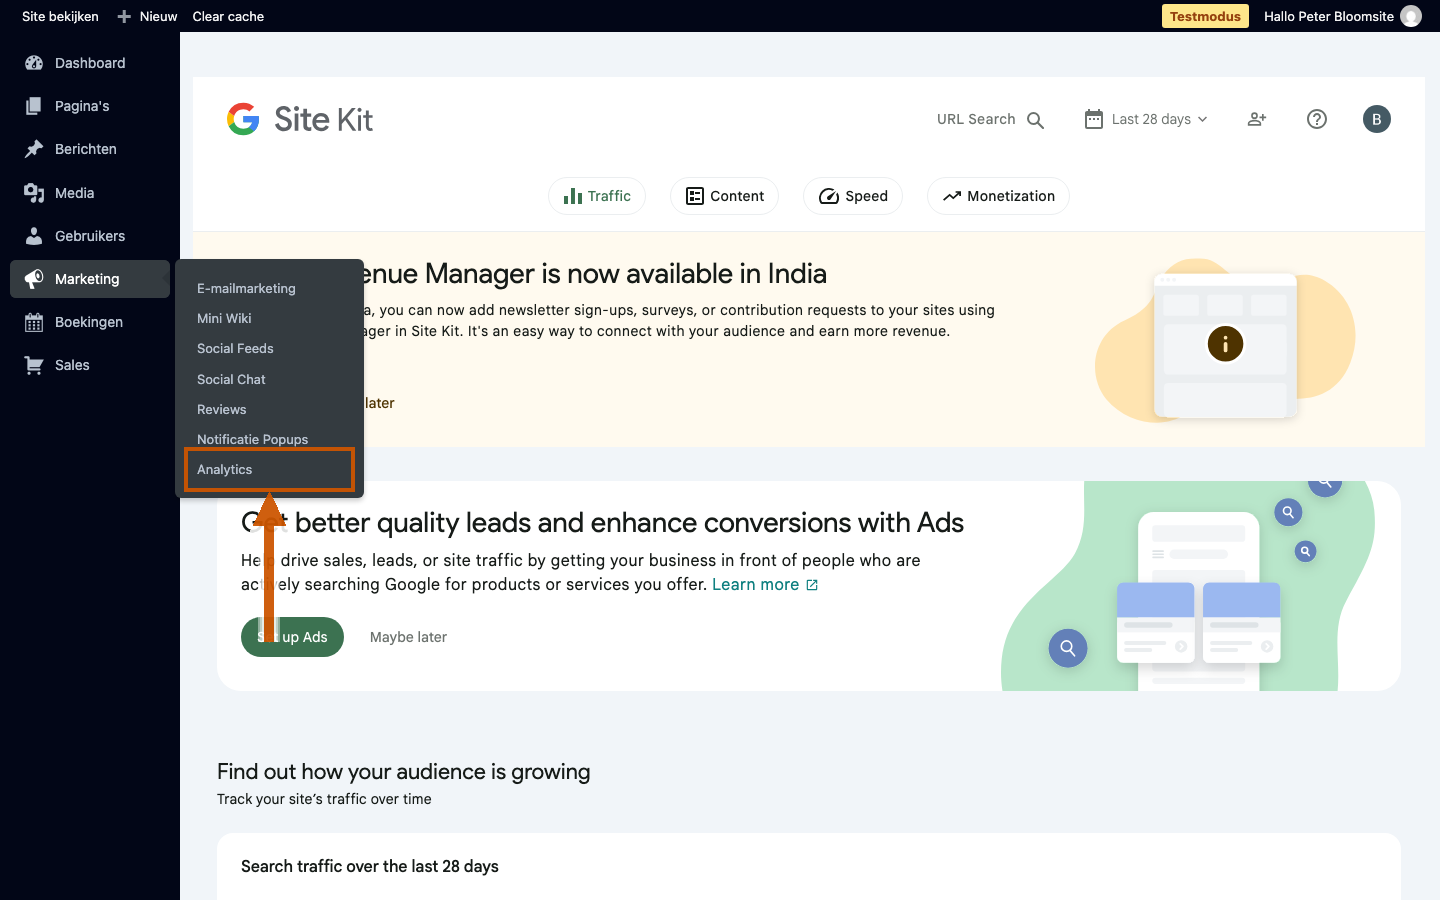
Task: Open Pagina's in the sidebar
Action: 90,106
